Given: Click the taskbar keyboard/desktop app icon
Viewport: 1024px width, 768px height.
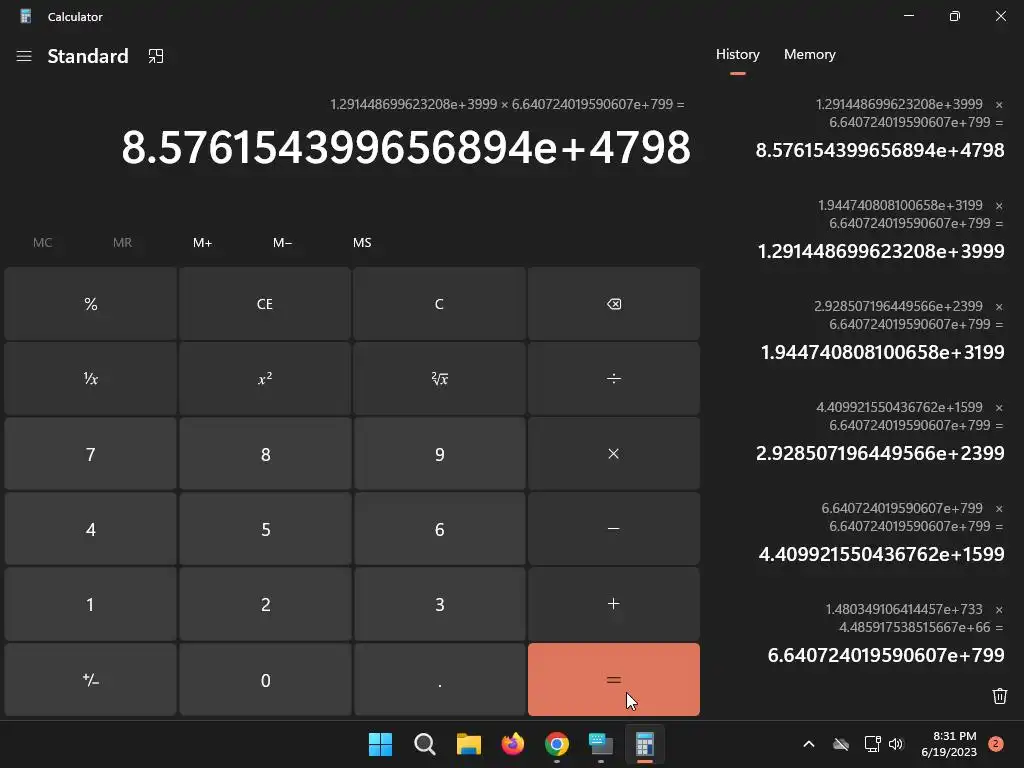Looking at the screenshot, I should pos(601,744).
